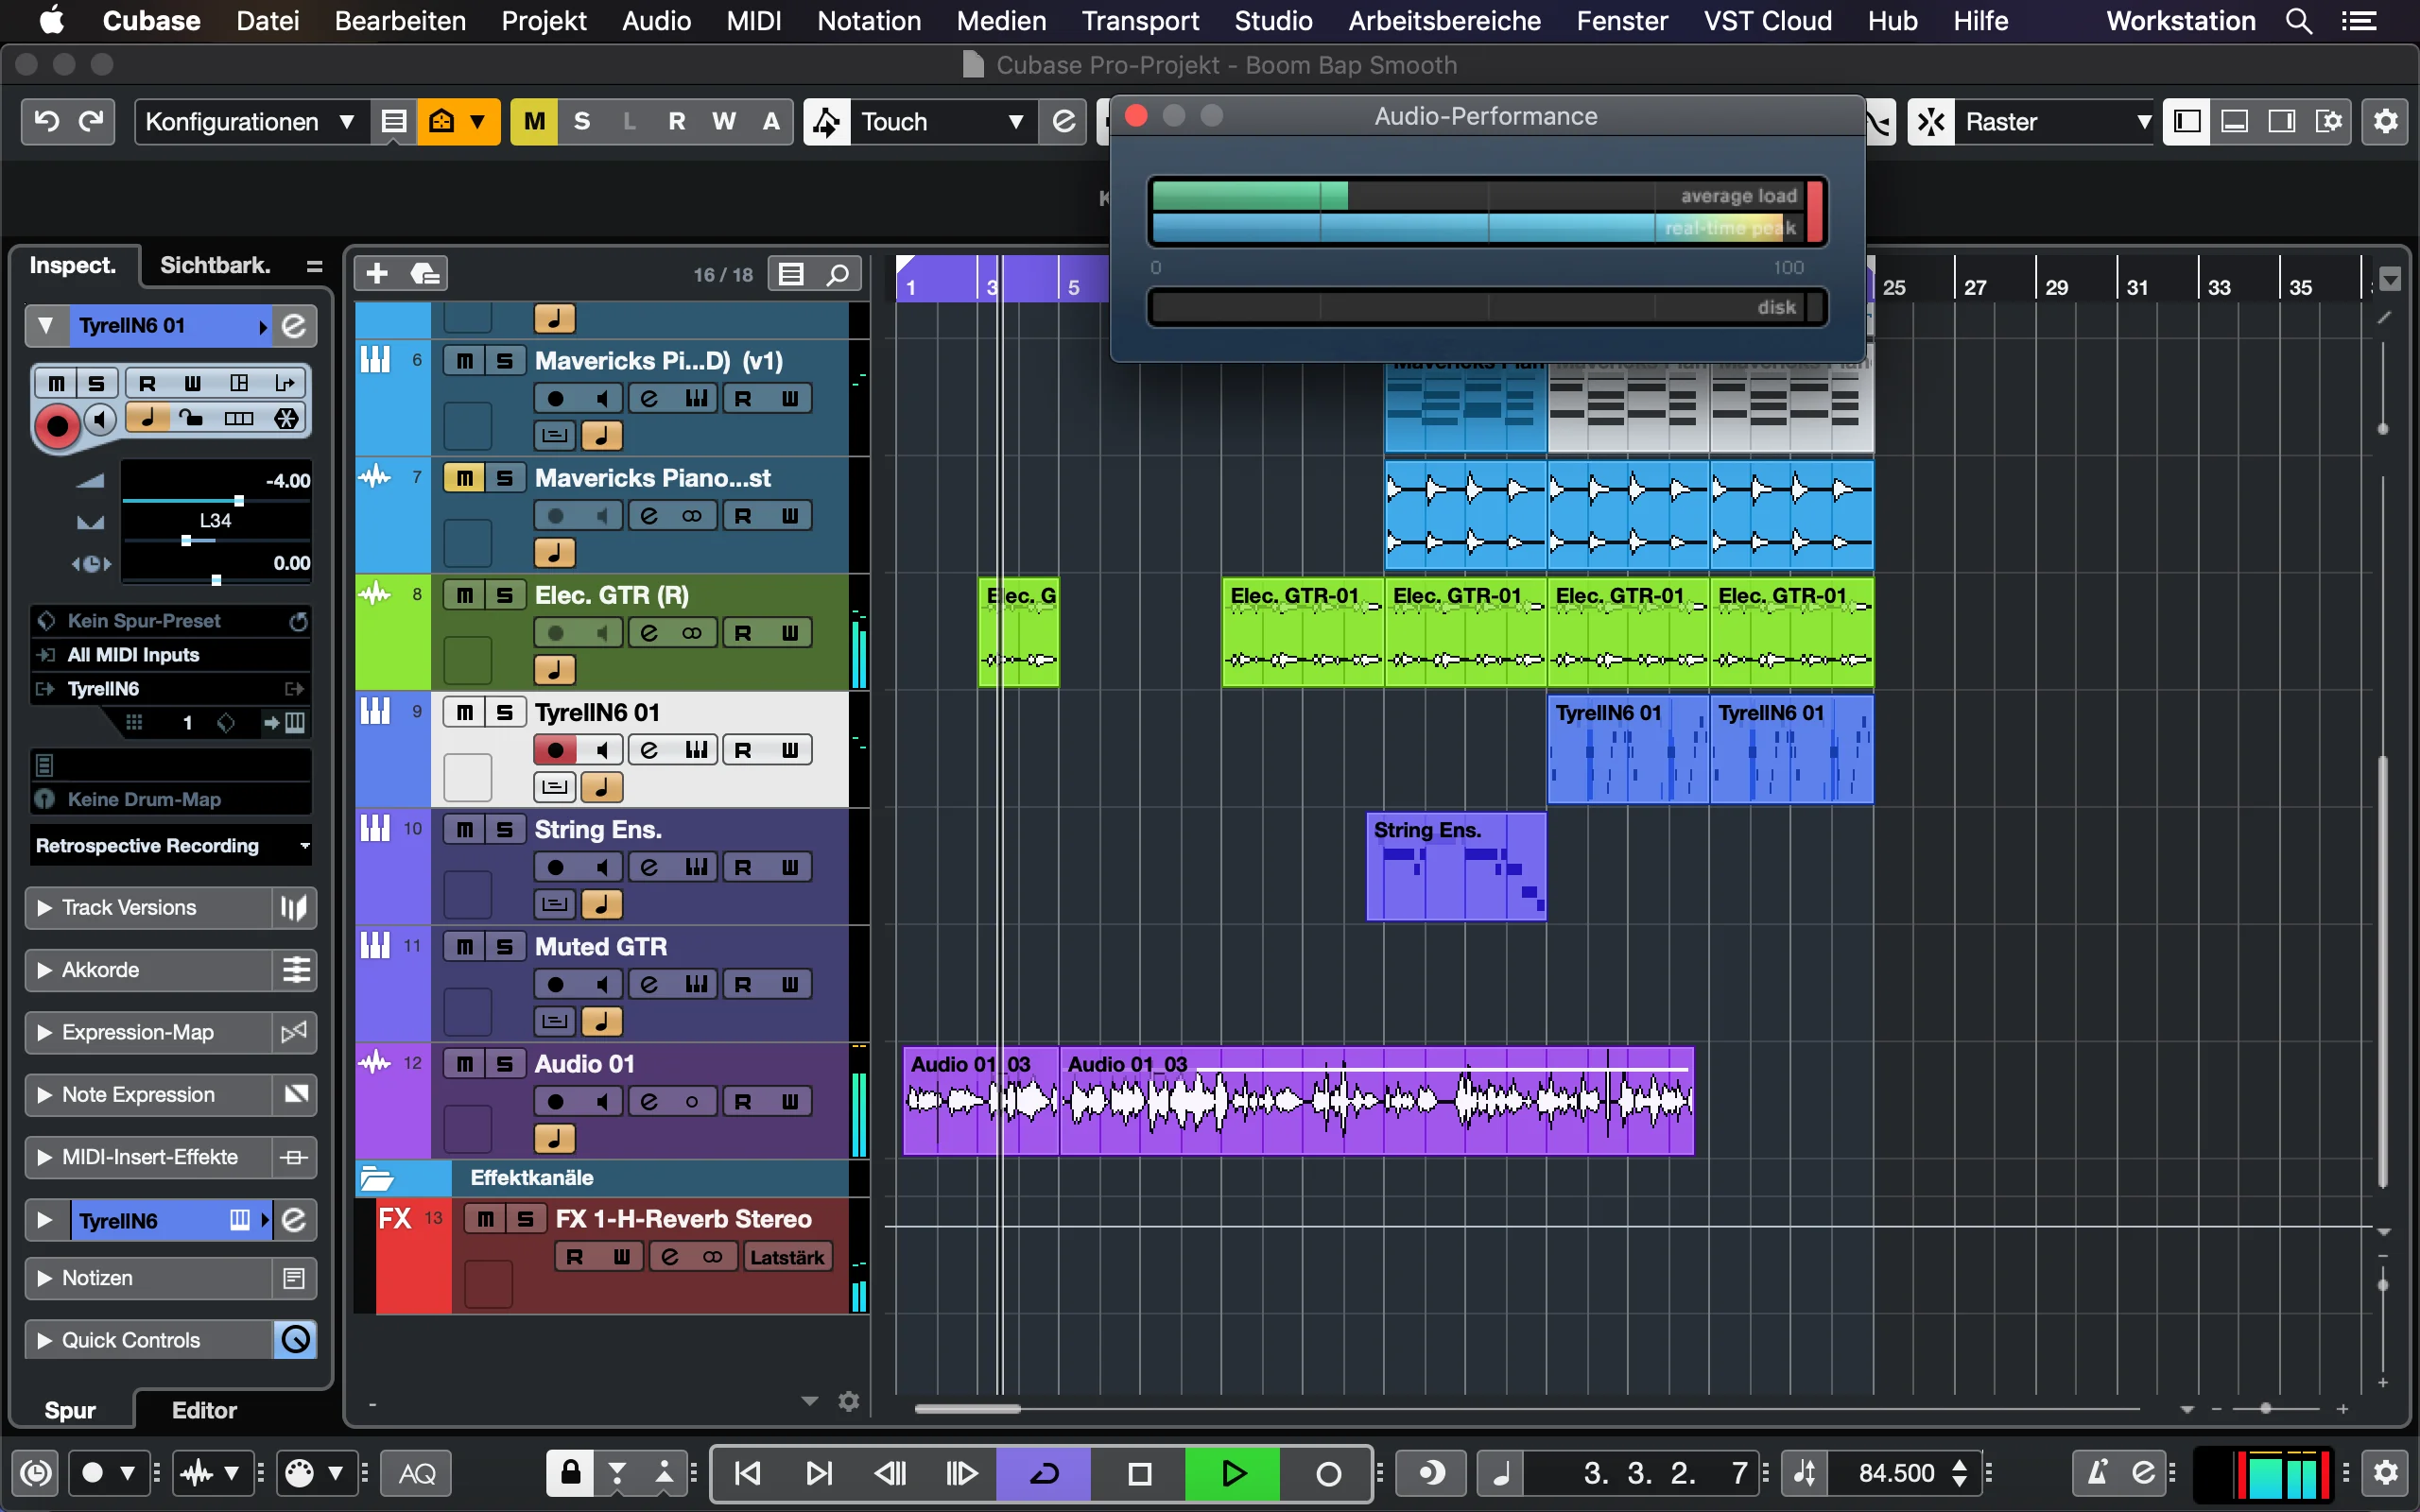Open the Setup gear in the top toolbar
Image resolution: width=2420 pixels, height=1512 pixels.
coord(2386,122)
